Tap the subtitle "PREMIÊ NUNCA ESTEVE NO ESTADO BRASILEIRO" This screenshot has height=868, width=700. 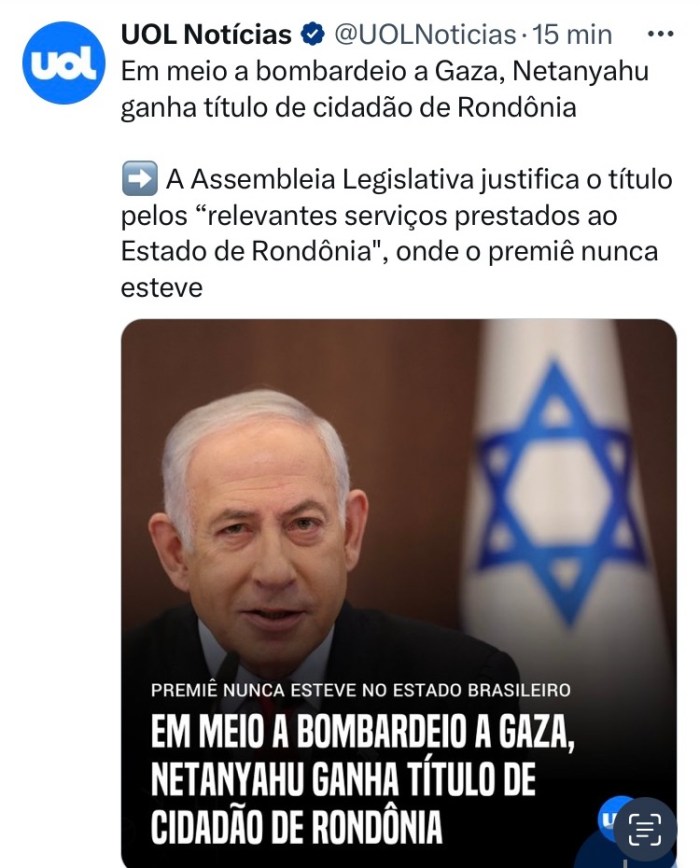tap(361, 690)
